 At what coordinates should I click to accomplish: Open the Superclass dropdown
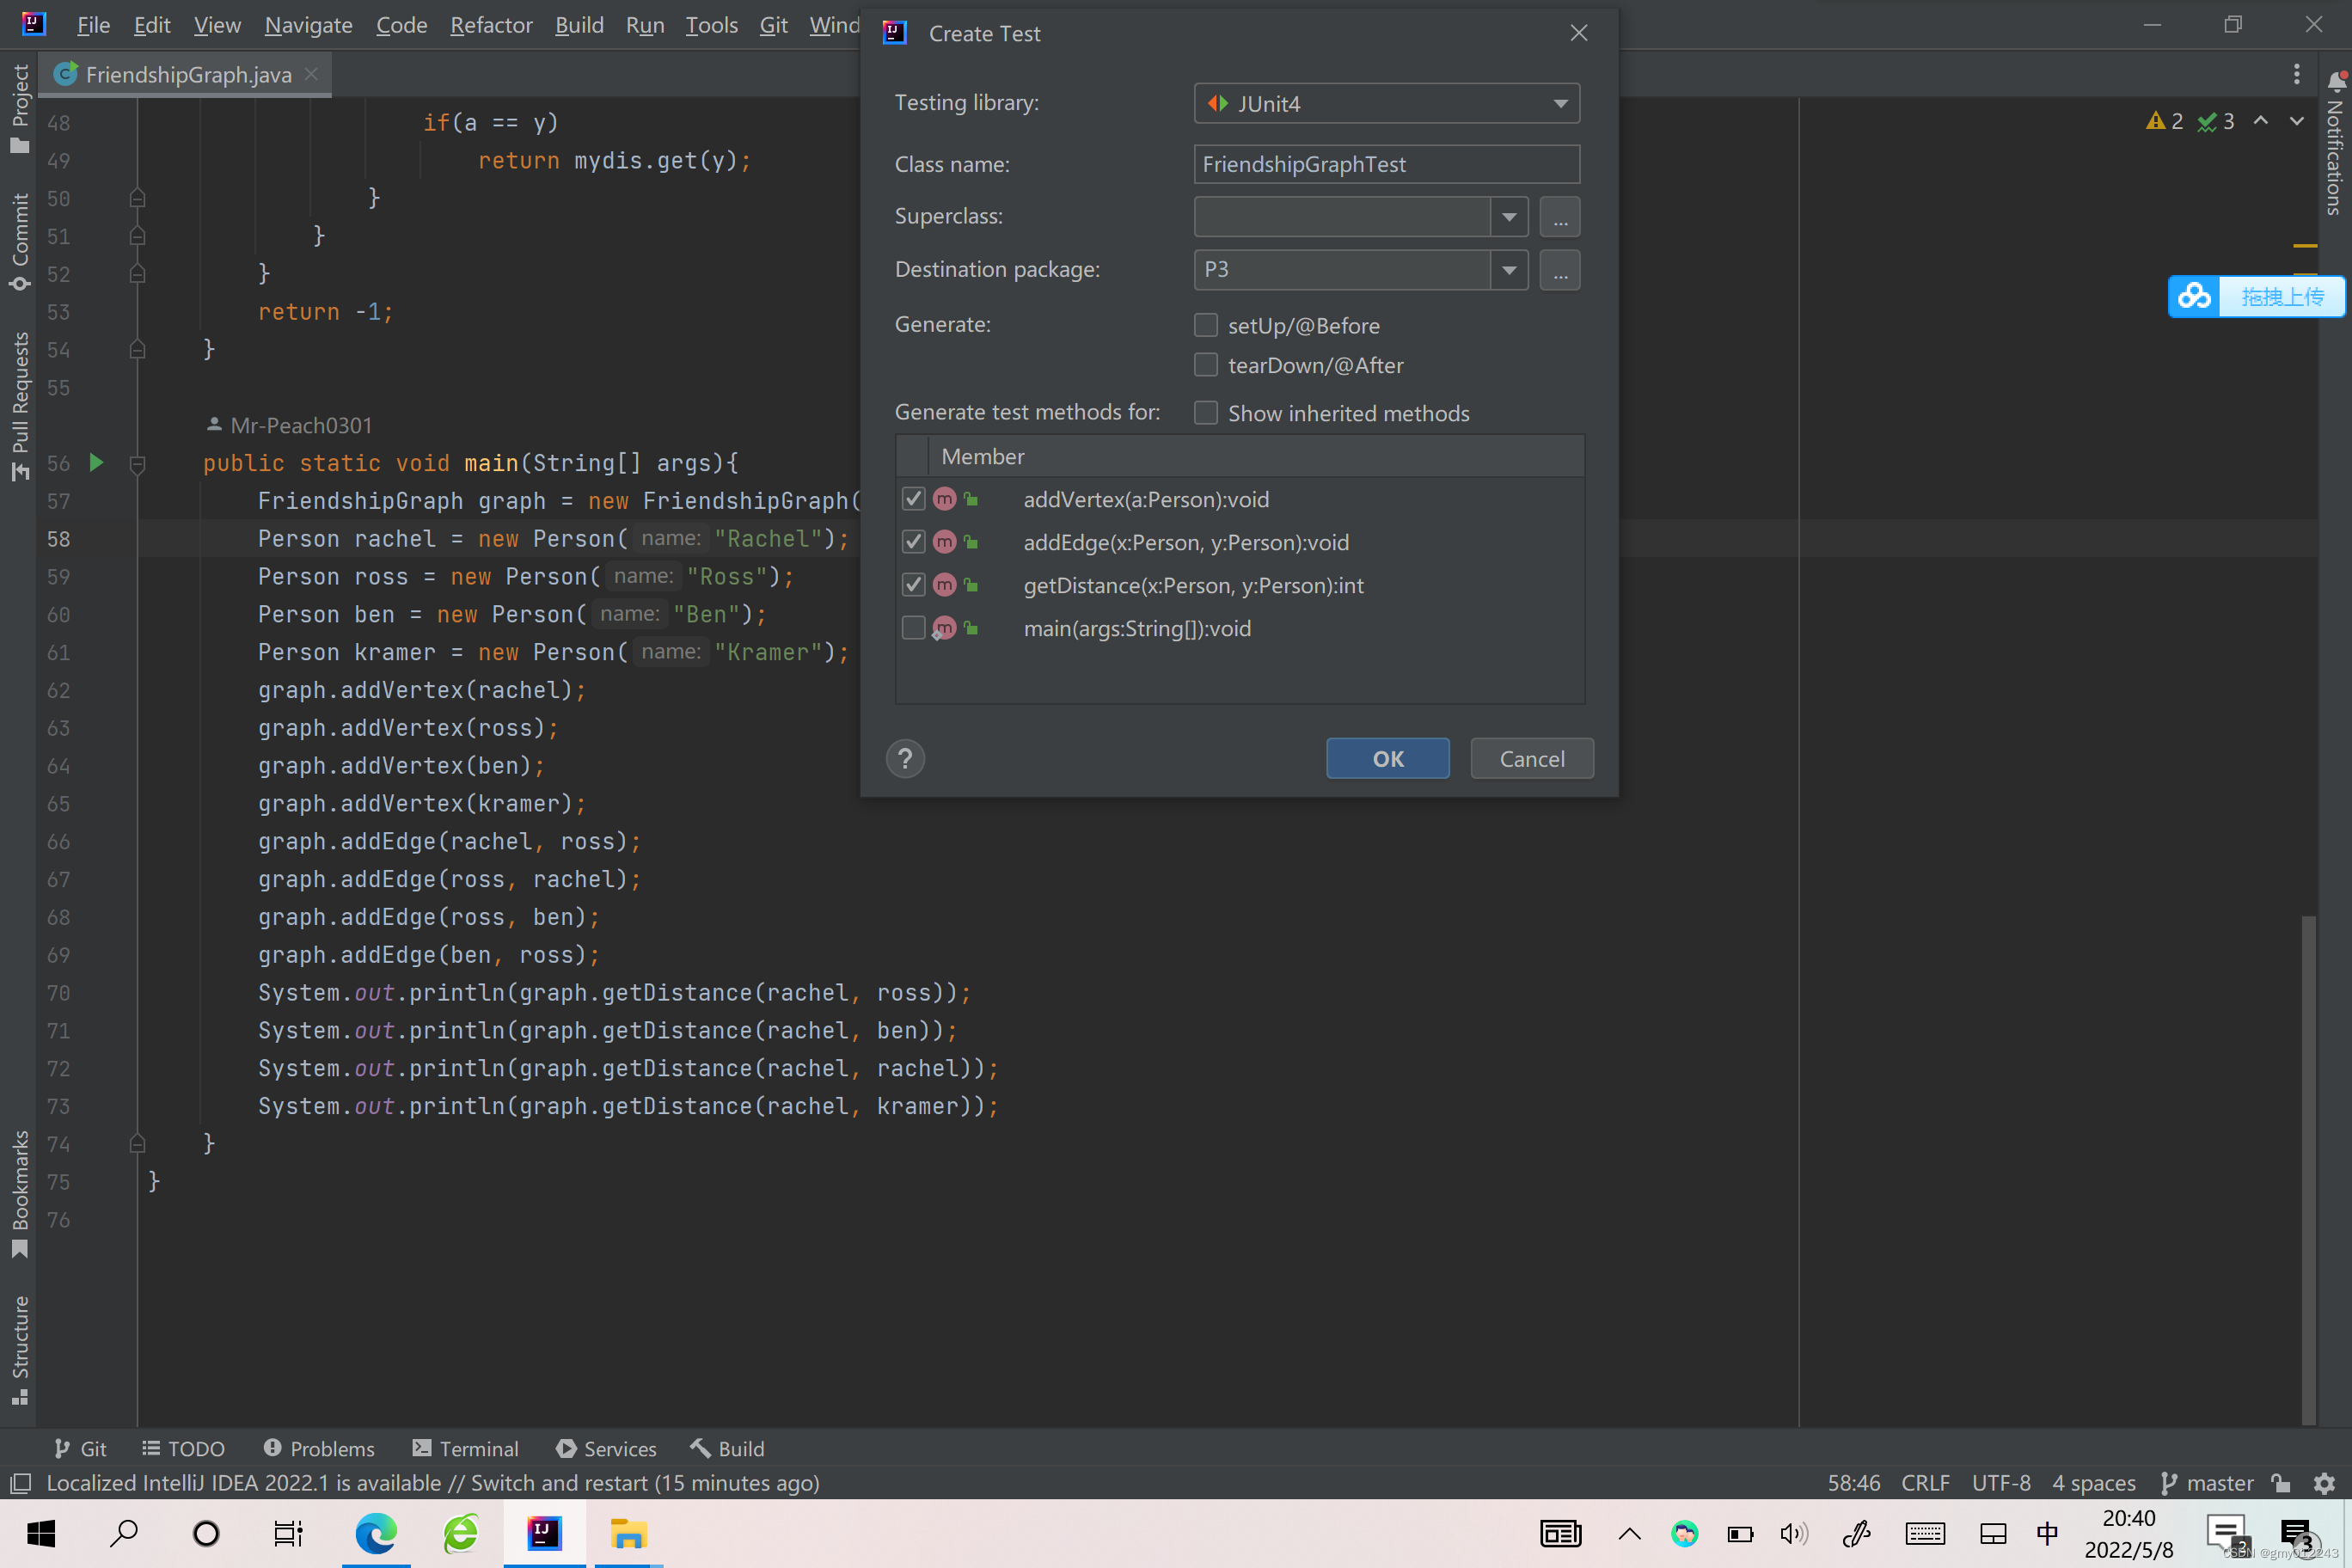1508,216
